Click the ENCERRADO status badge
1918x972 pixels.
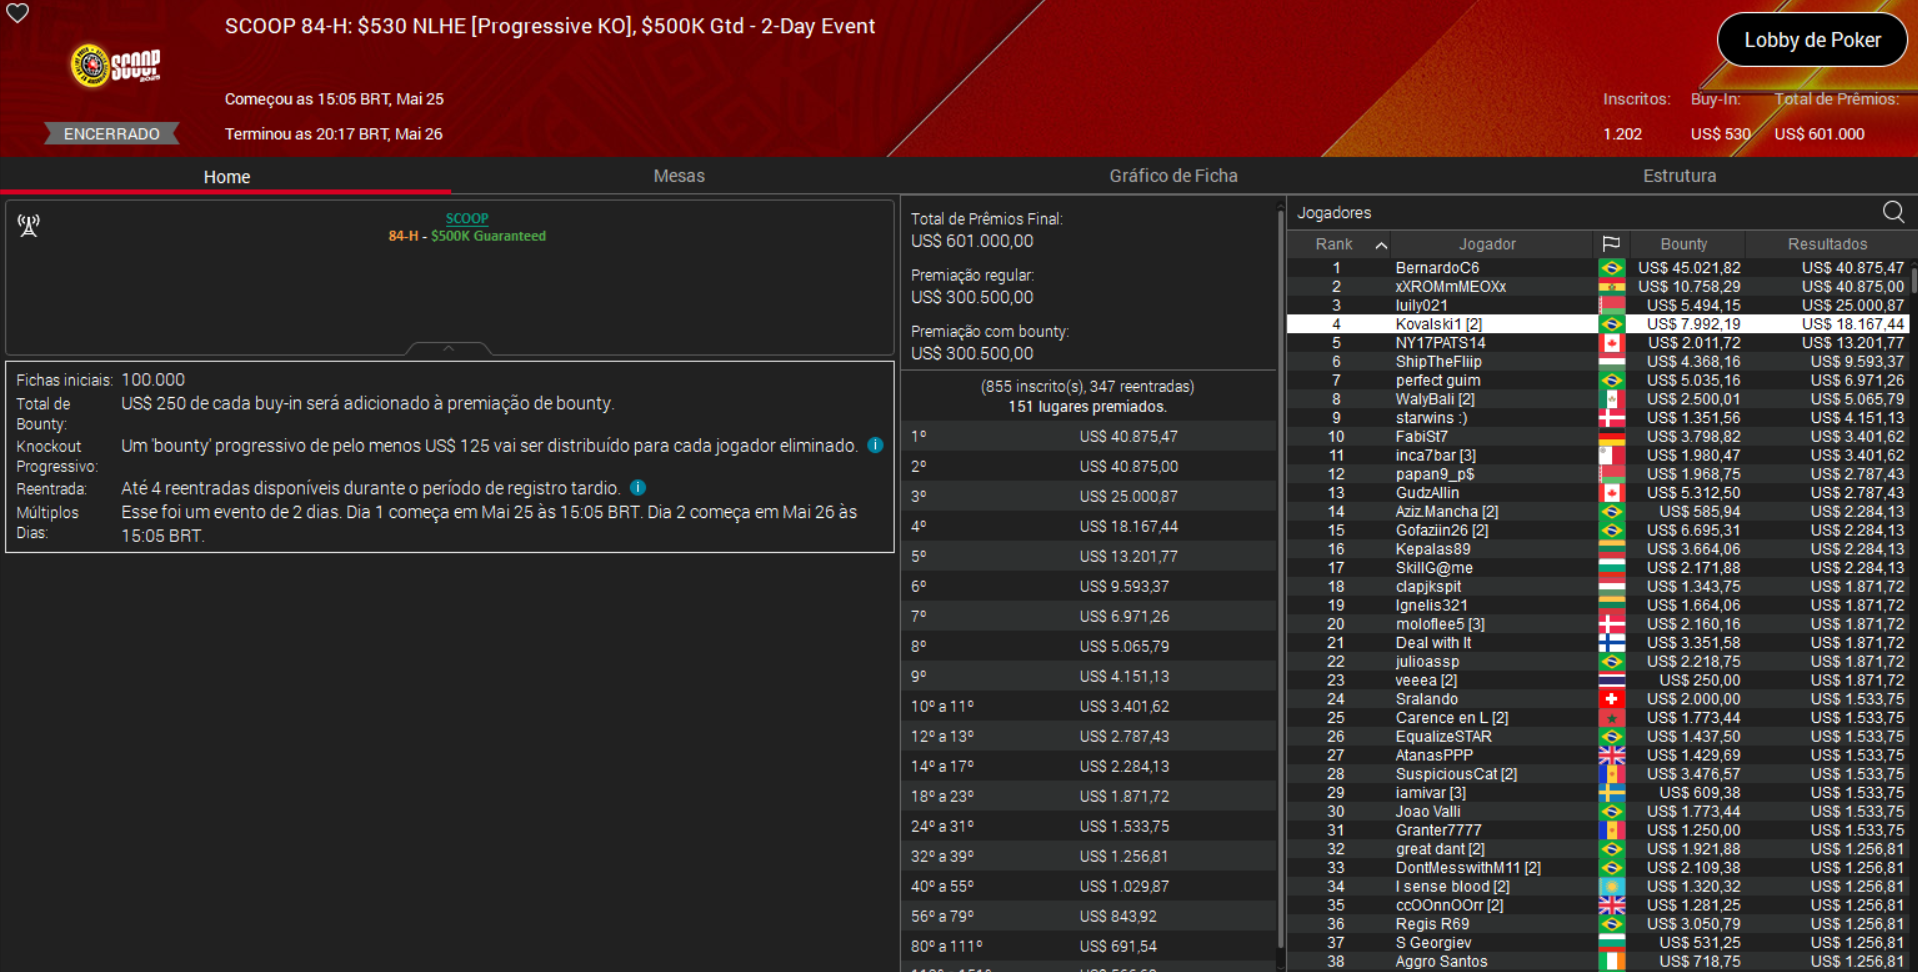(x=111, y=134)
